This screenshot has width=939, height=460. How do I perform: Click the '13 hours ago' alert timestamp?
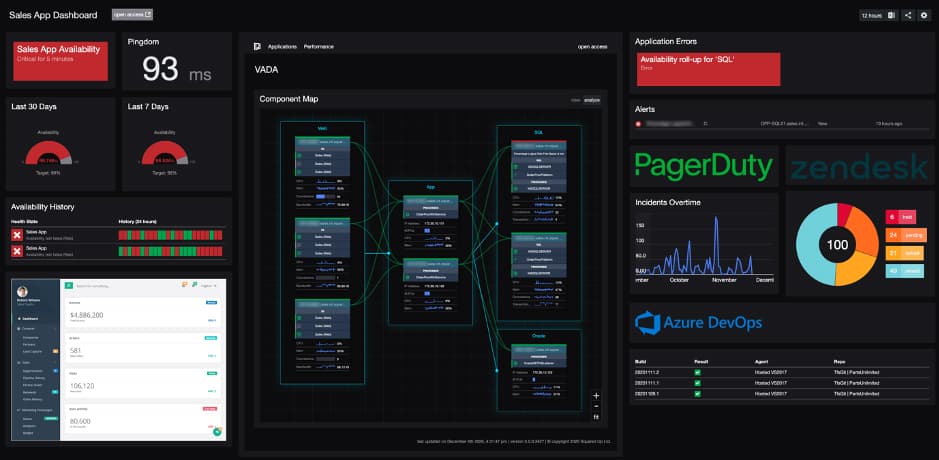[889, 124]
